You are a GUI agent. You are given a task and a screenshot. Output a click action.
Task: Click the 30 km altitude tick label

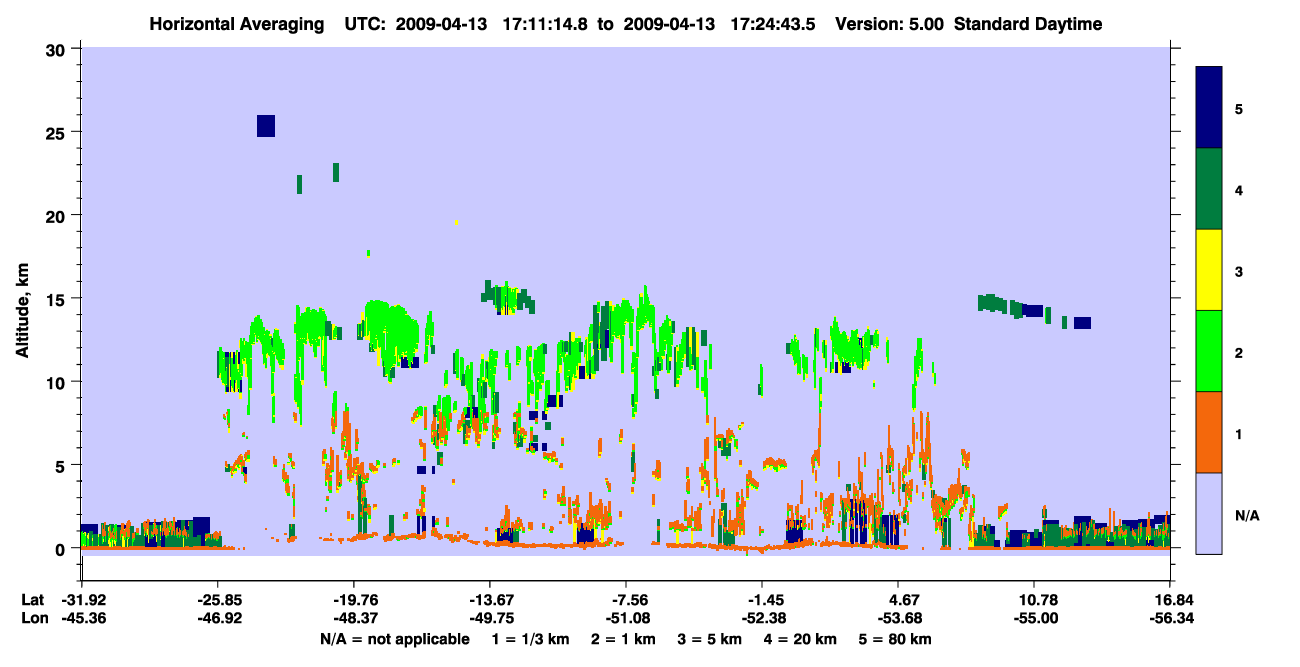[57, 50]
